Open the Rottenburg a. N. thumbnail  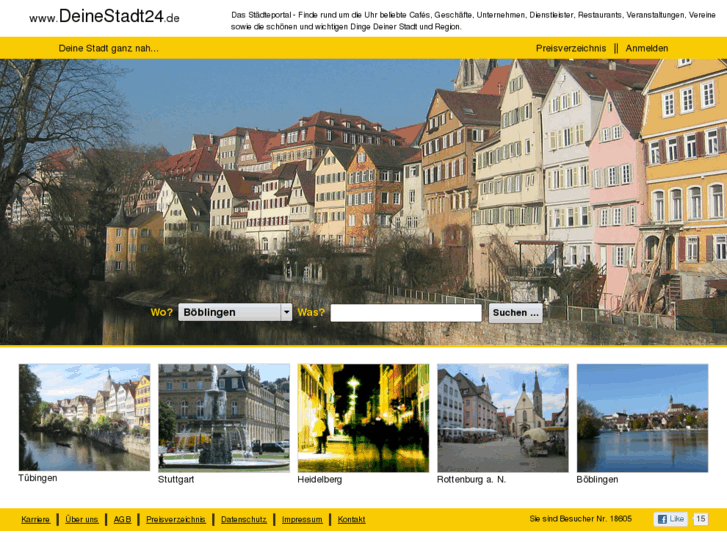(x=503, y=418)
